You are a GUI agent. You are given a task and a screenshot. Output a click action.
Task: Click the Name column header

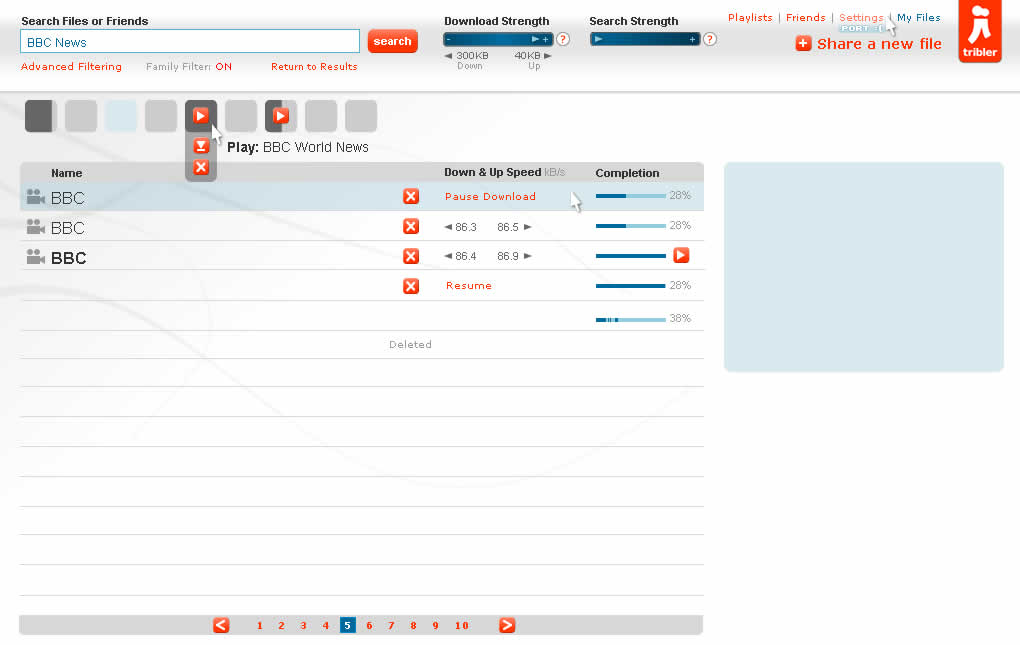pyautogui.click(x=66, y=173)
